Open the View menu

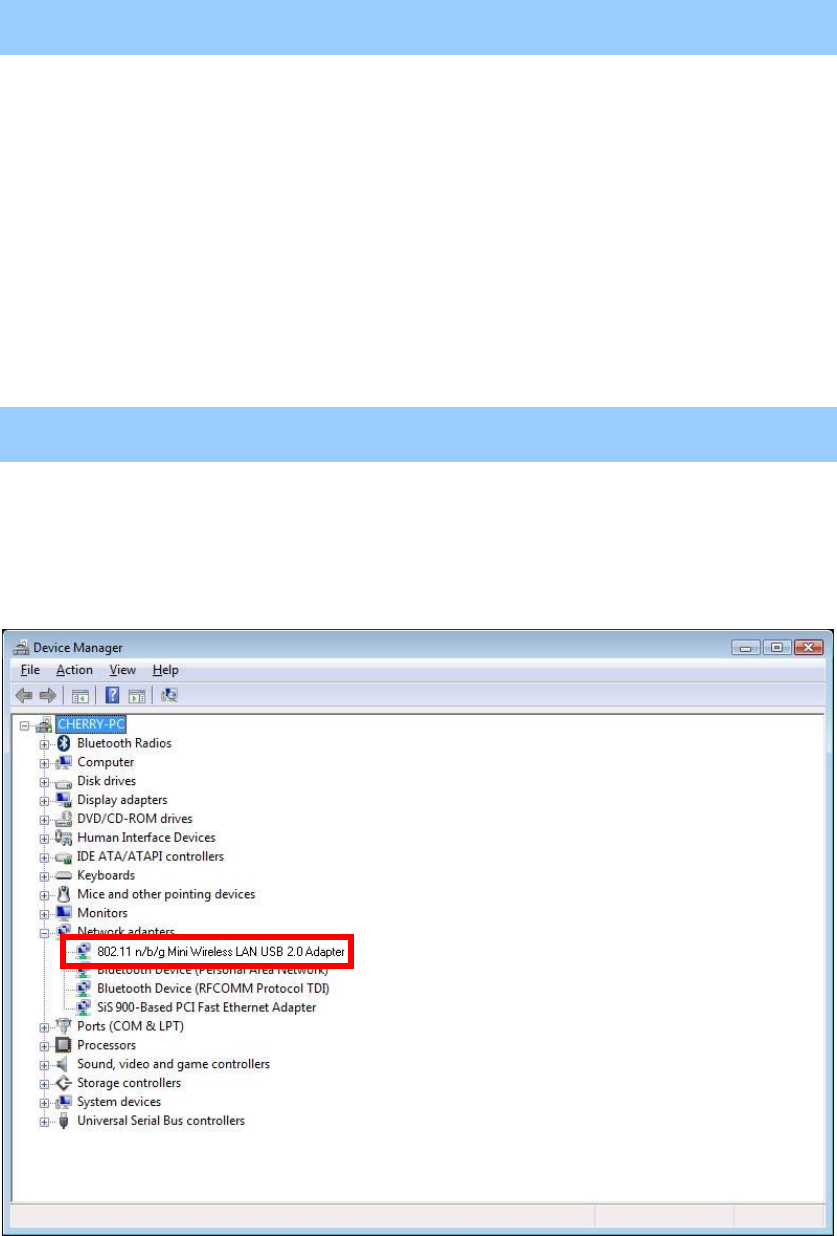123,670
